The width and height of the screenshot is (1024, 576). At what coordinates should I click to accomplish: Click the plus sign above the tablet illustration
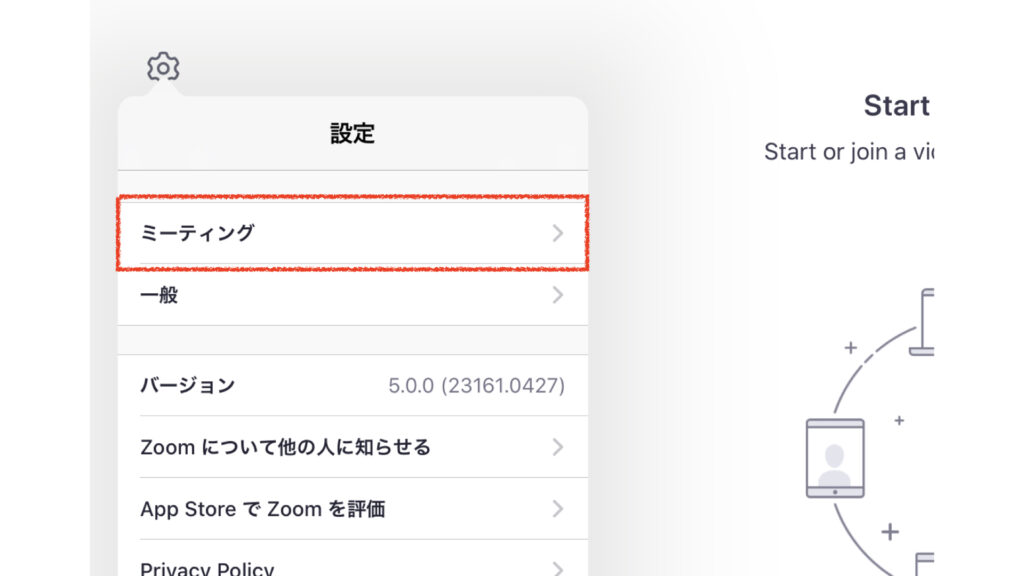[x=851, y=348]
